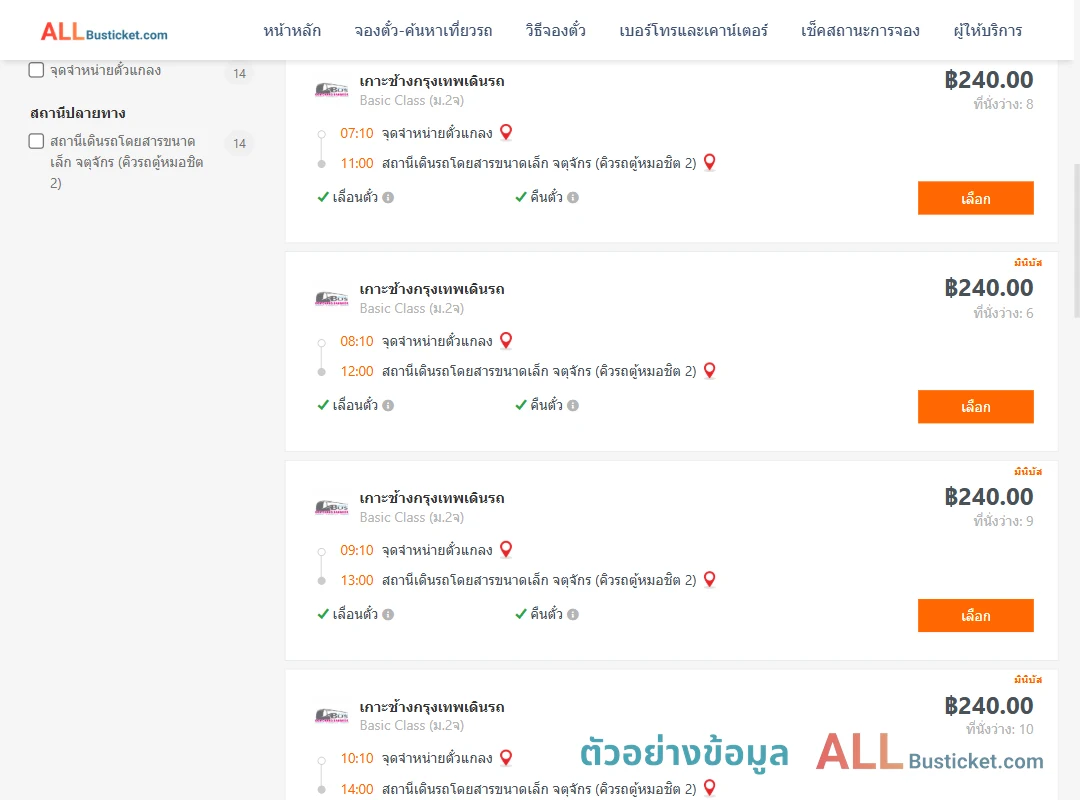Click operator bus logo on 10:10 trip
1080x800 pixels.
pos(331,715)
